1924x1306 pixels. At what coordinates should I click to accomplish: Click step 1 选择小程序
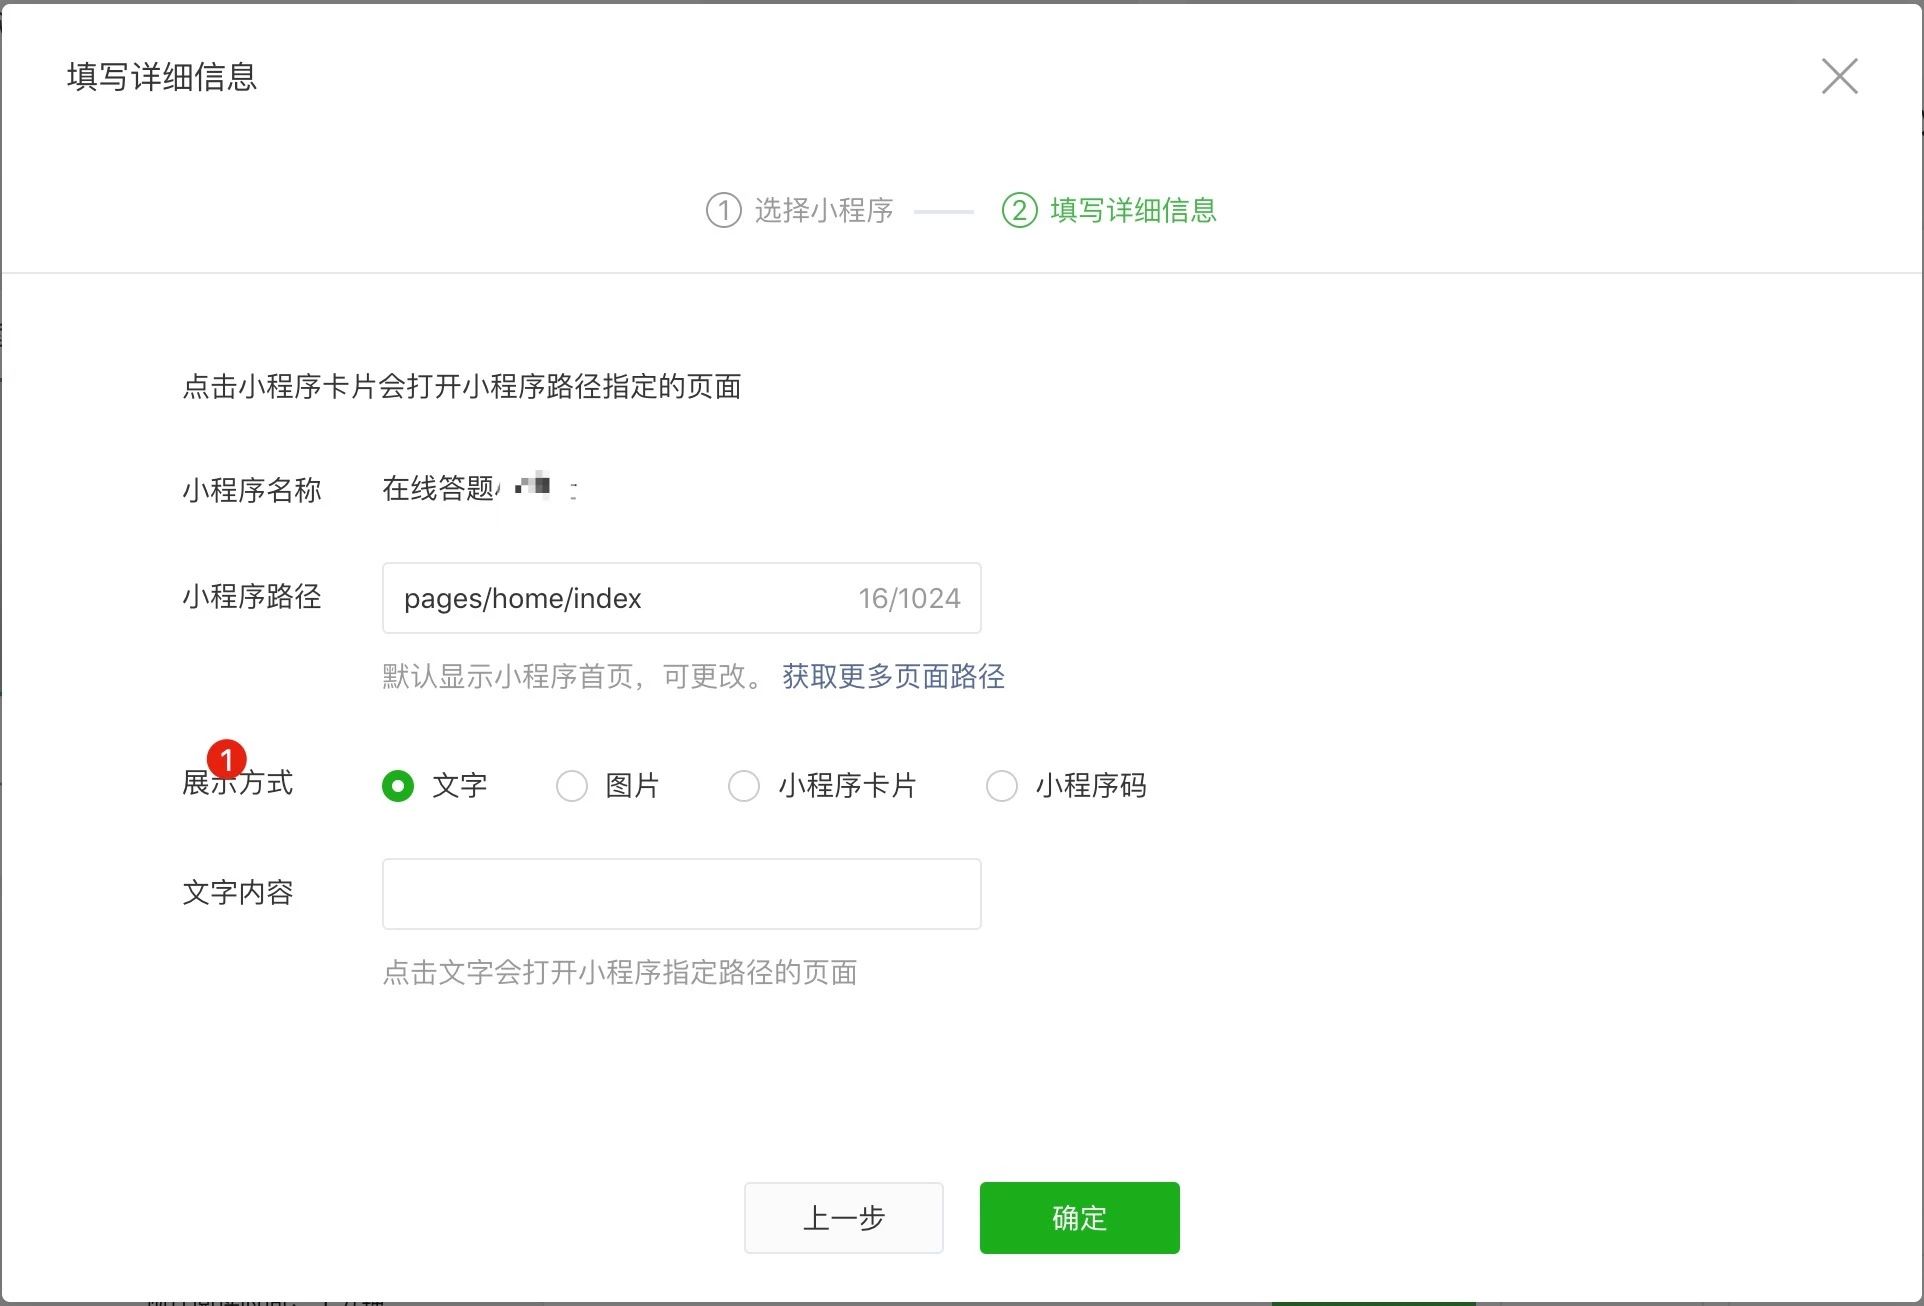(800, 210)
